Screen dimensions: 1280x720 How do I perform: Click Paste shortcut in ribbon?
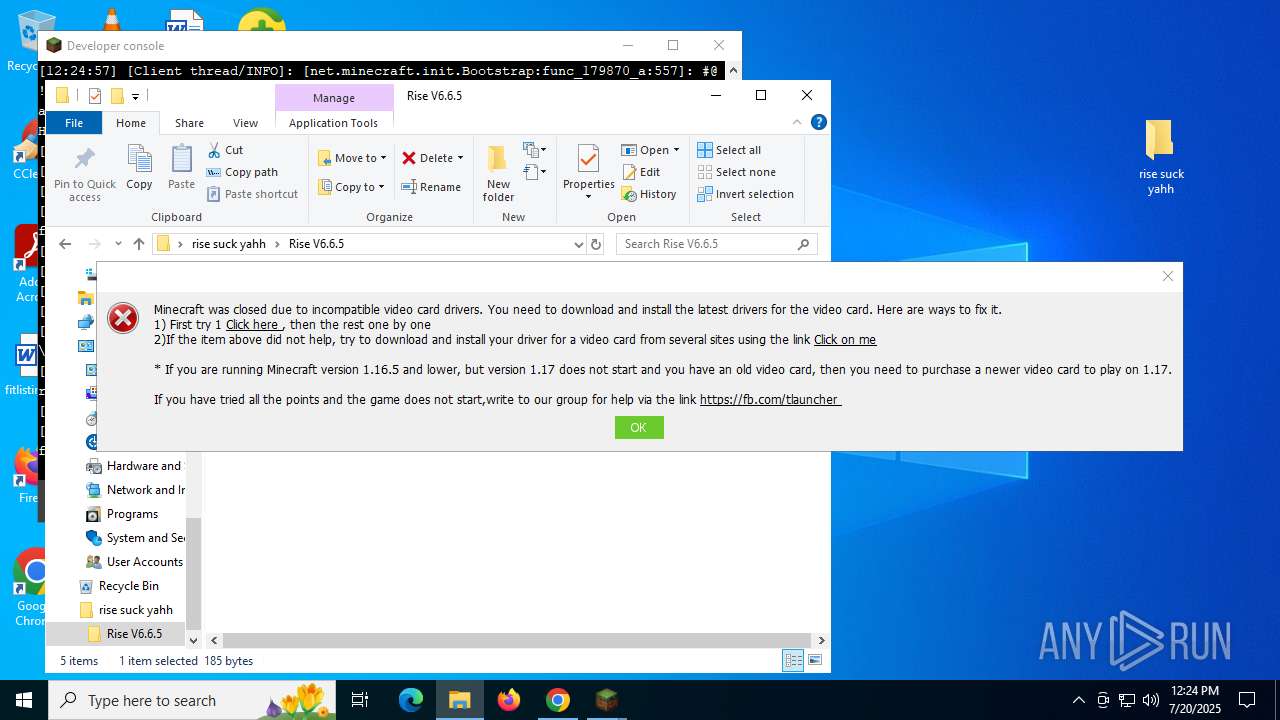252,194
